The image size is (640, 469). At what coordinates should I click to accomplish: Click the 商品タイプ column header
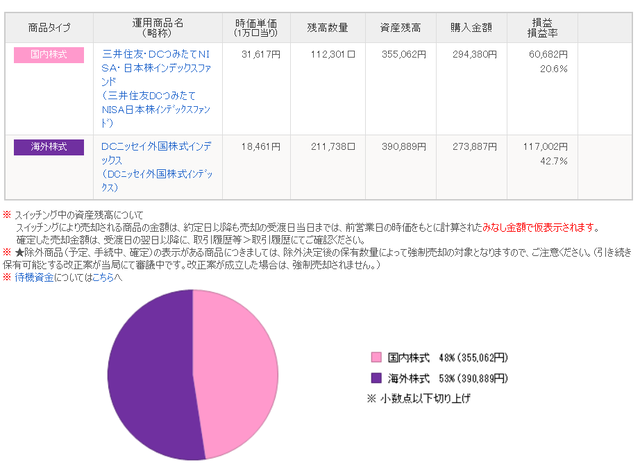[x=49, y=28]
